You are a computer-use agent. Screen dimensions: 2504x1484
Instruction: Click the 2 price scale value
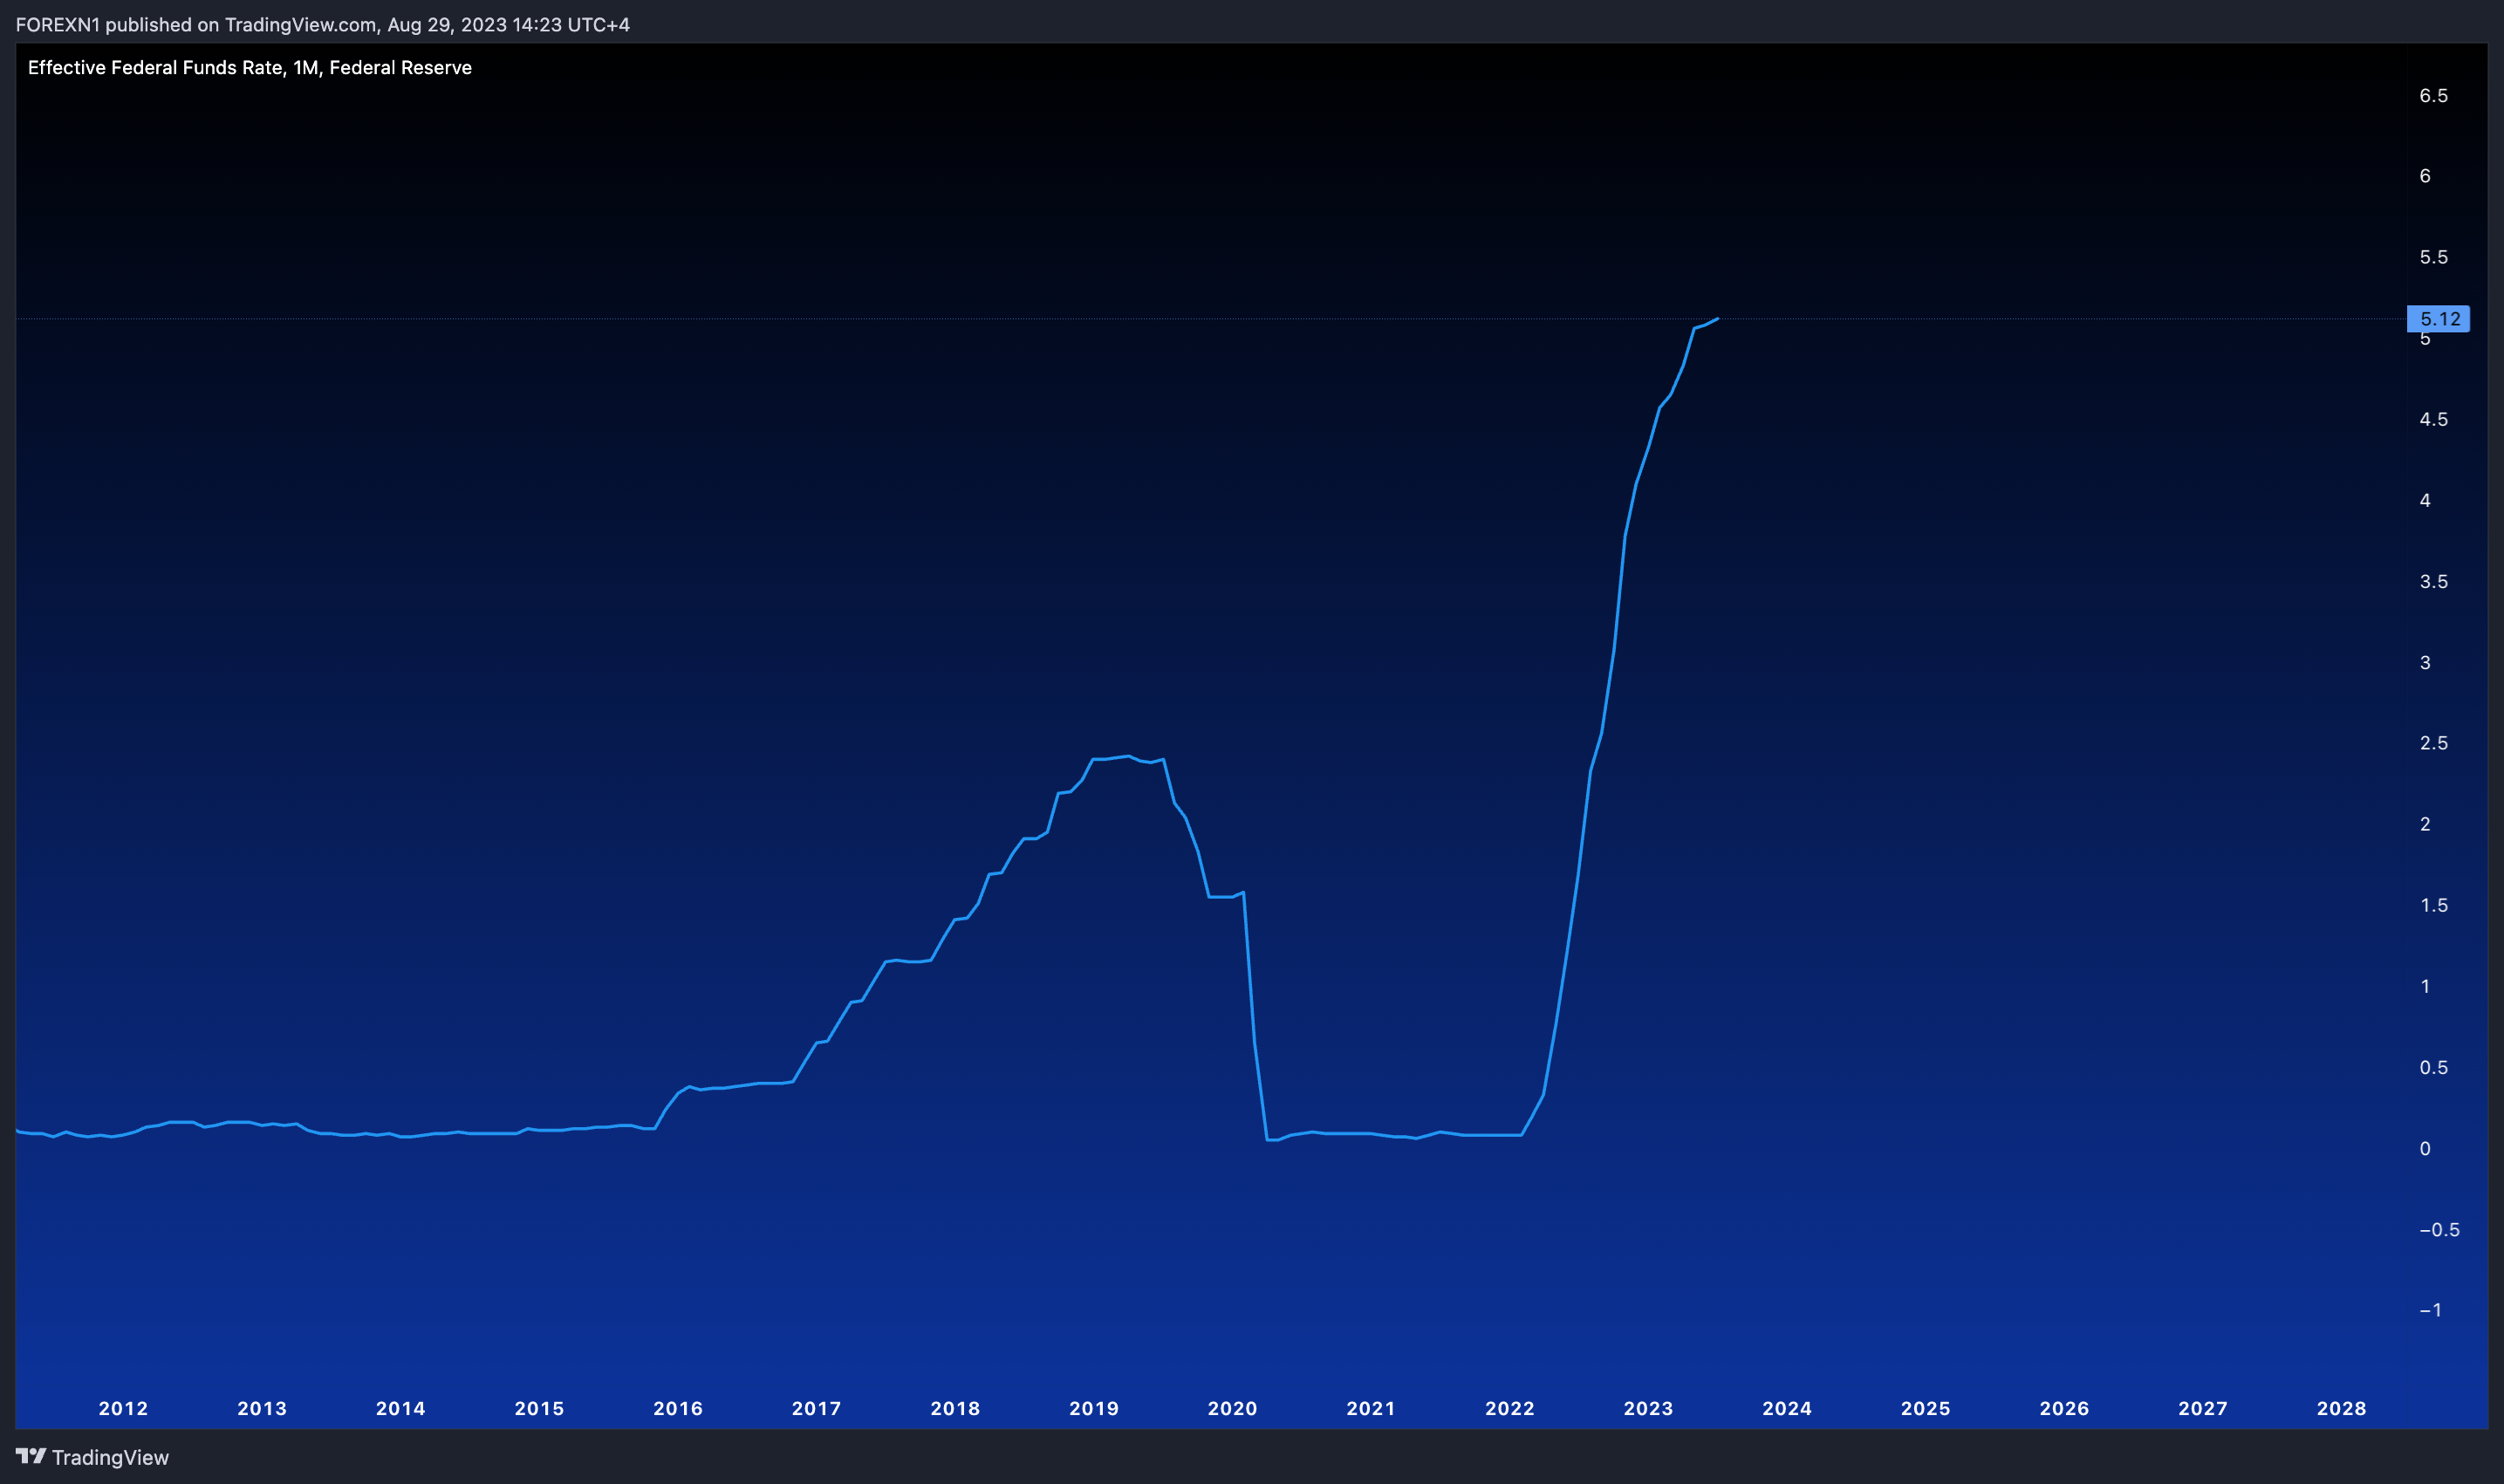pyautogui.click(x=2425, y=824)
